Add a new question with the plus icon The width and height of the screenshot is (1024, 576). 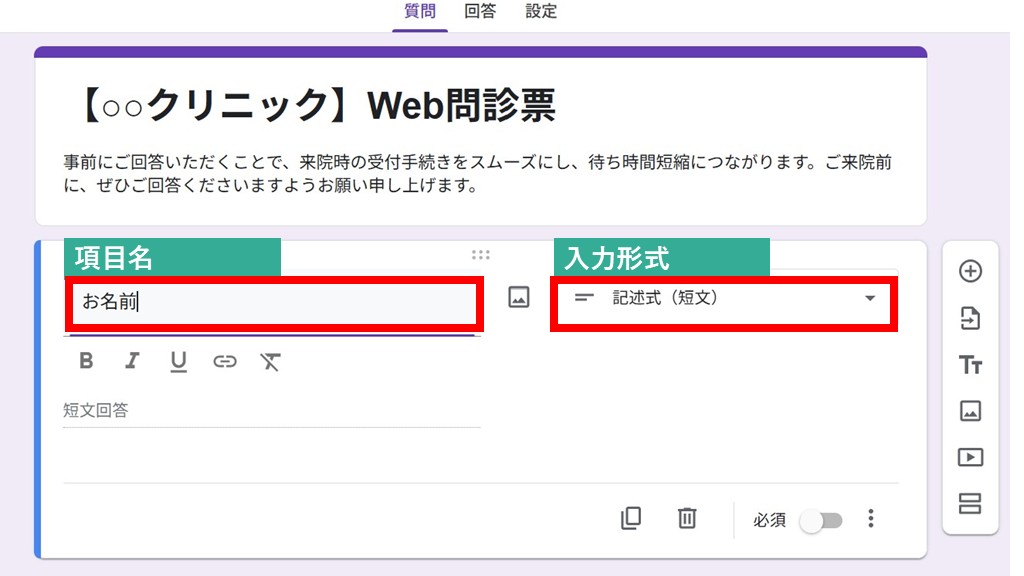click(x=969, y=272)
